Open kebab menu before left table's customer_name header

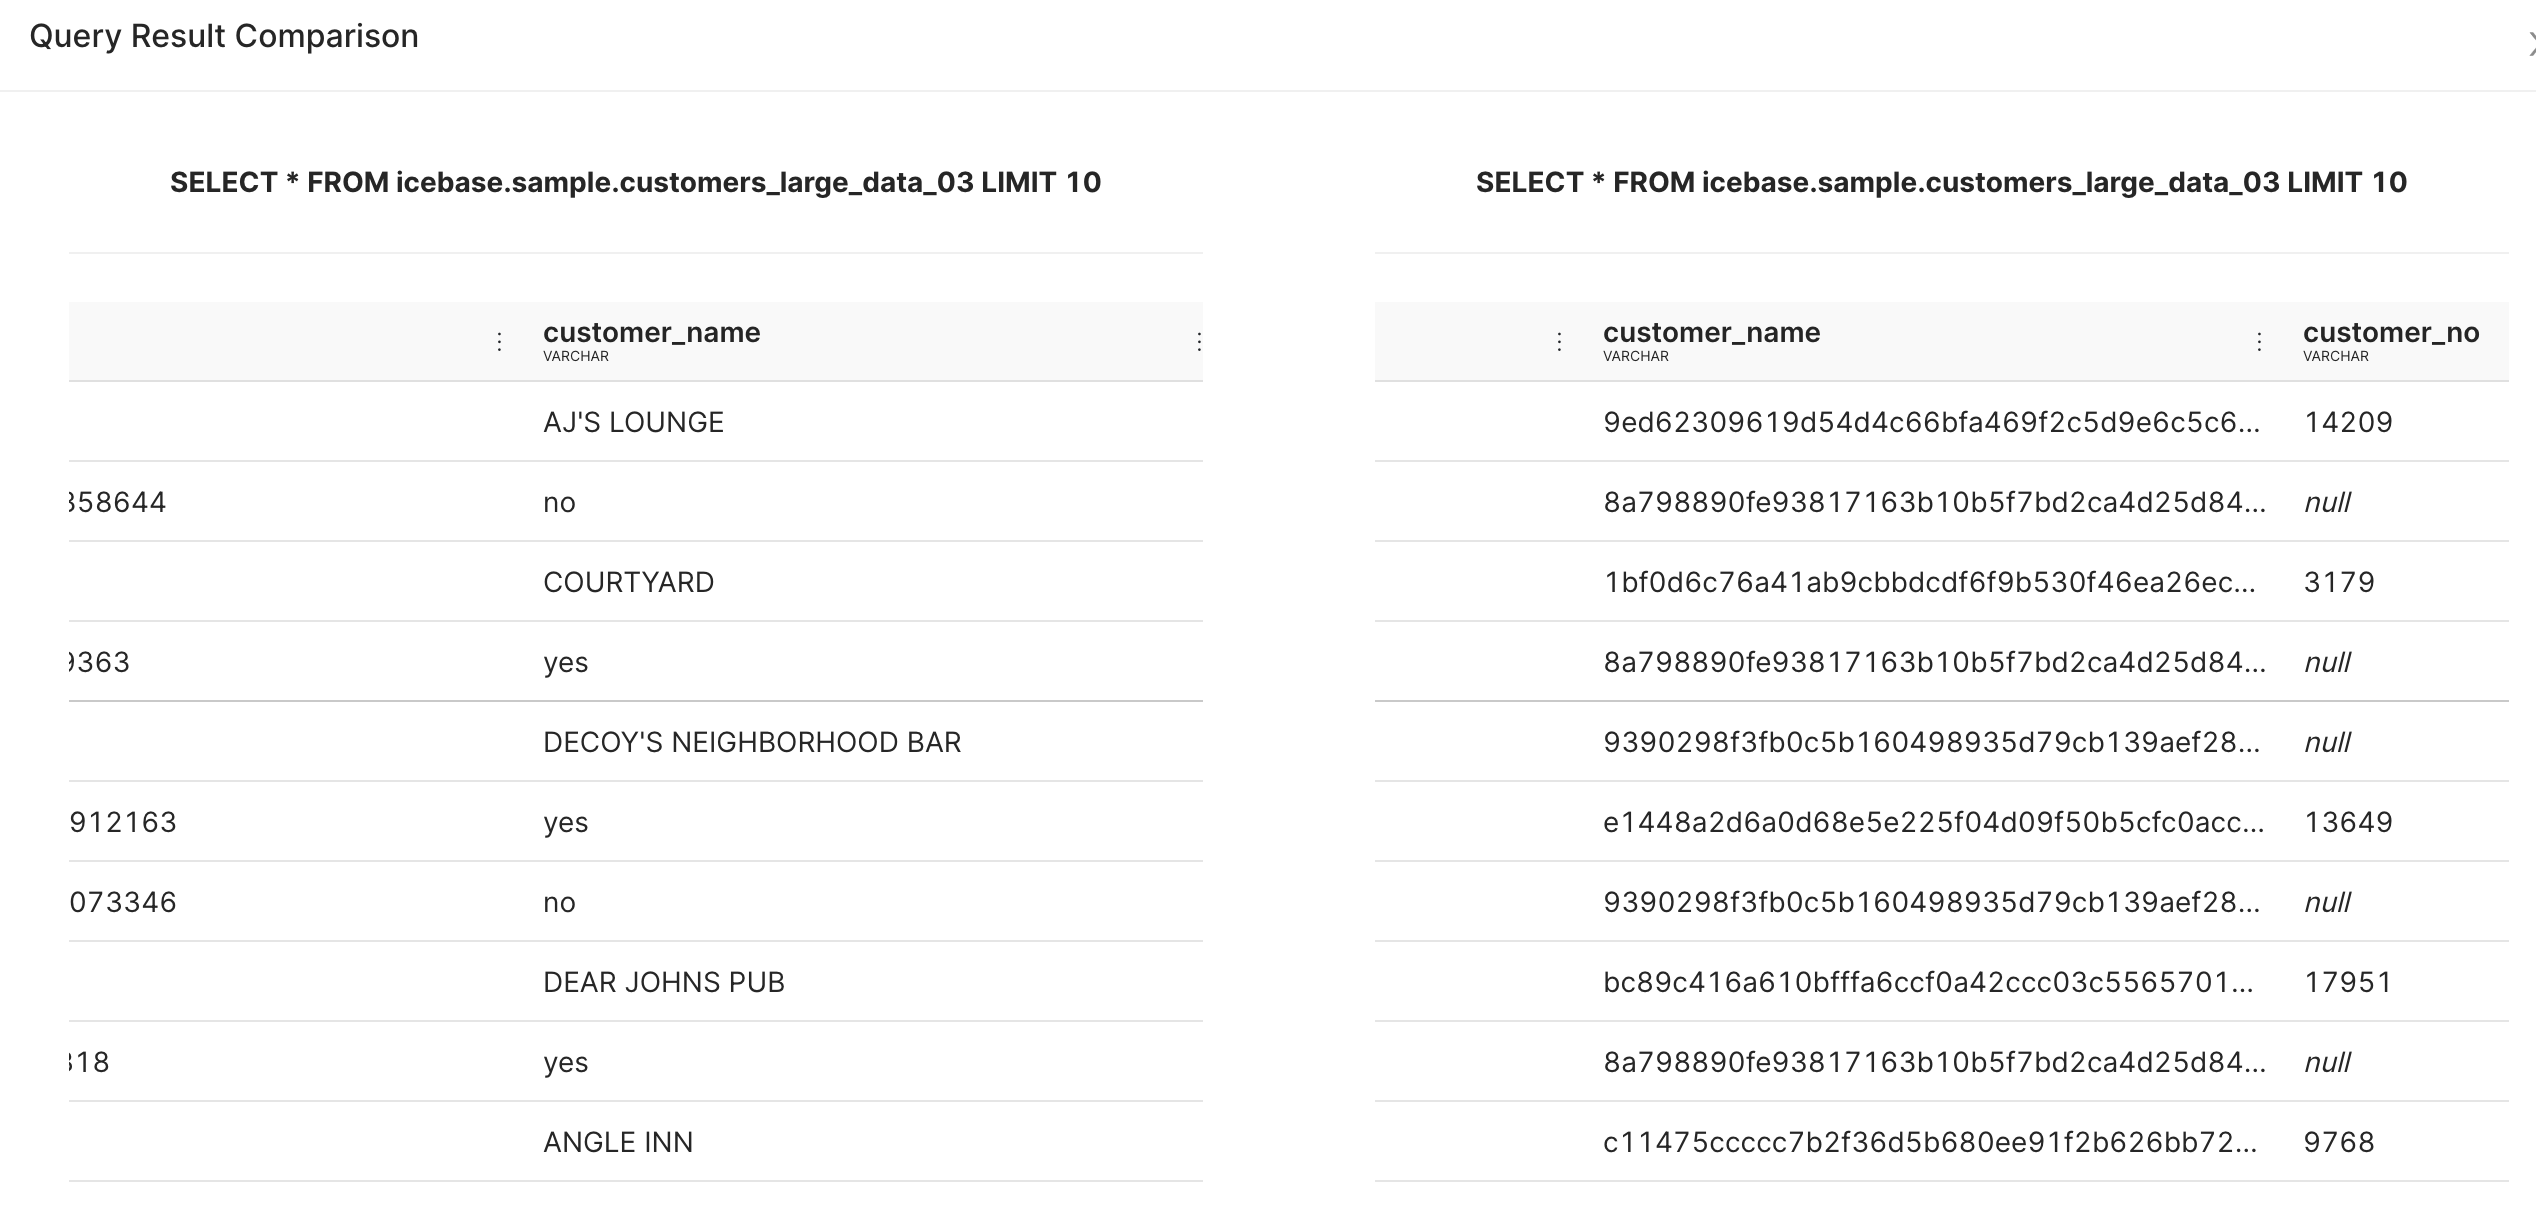(x=499, y=342)
